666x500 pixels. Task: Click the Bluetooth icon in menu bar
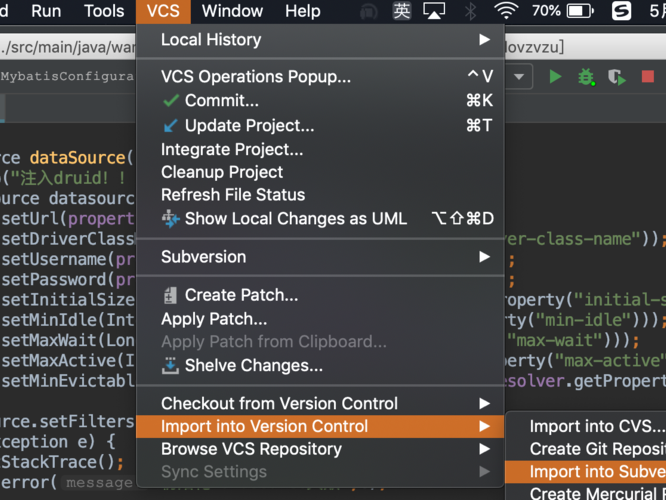(x=471, y=11)
